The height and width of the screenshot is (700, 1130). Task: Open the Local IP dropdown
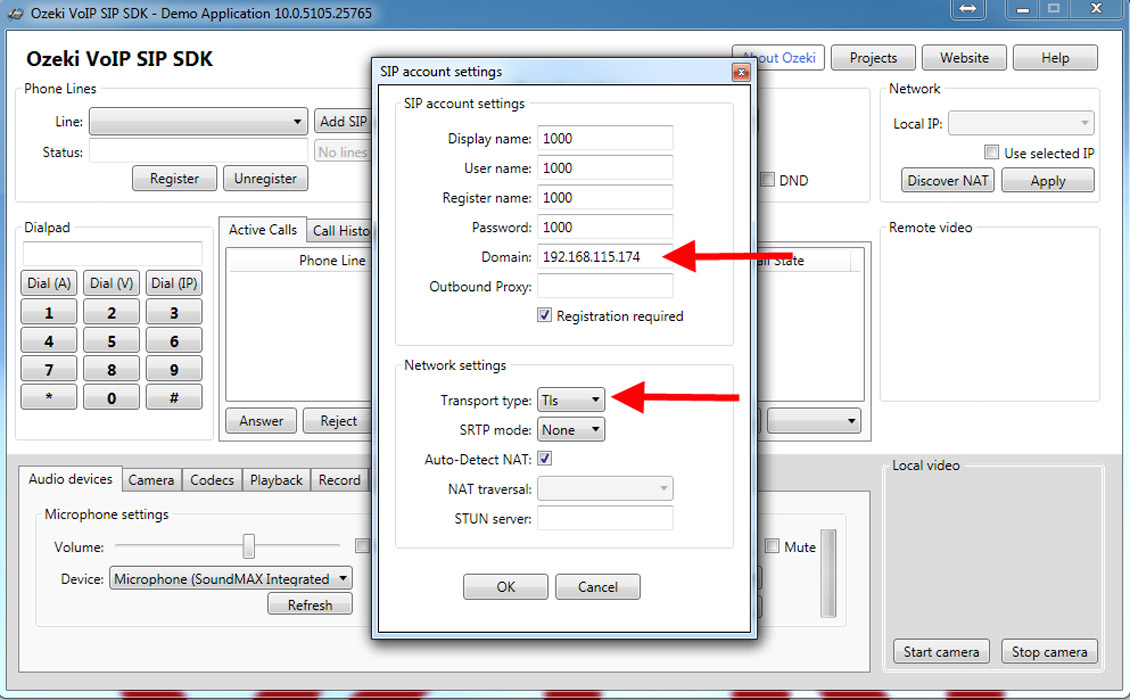click(x=1020, y=123)
